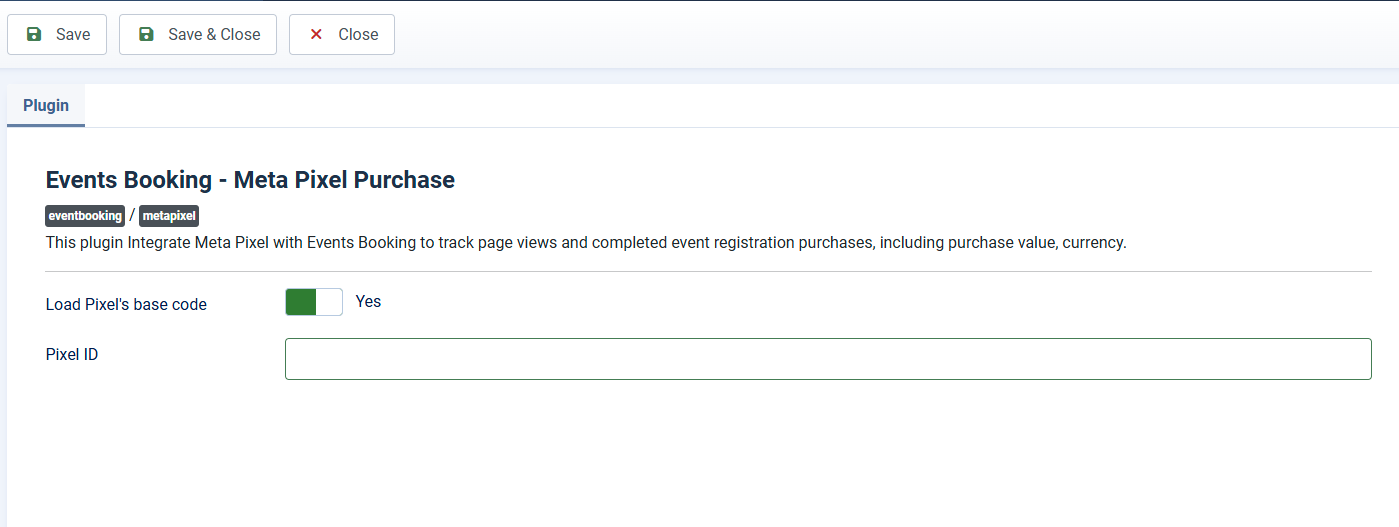Click the Save & Close button

point(198,34)
